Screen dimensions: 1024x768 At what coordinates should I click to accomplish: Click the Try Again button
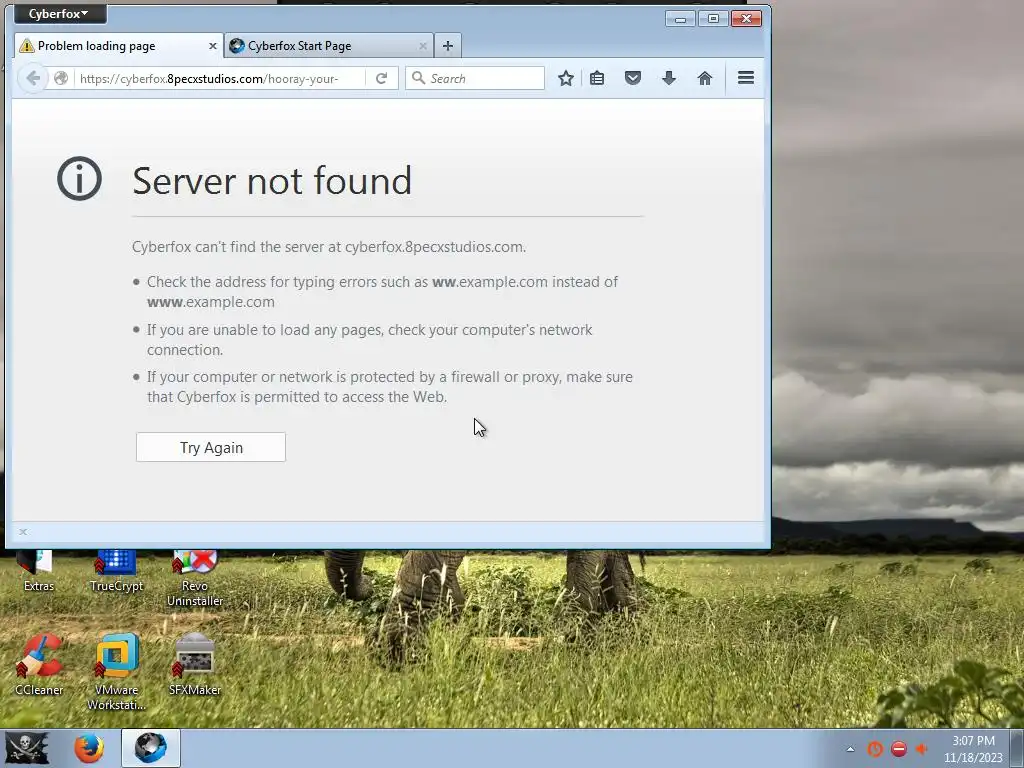point(211,447)
